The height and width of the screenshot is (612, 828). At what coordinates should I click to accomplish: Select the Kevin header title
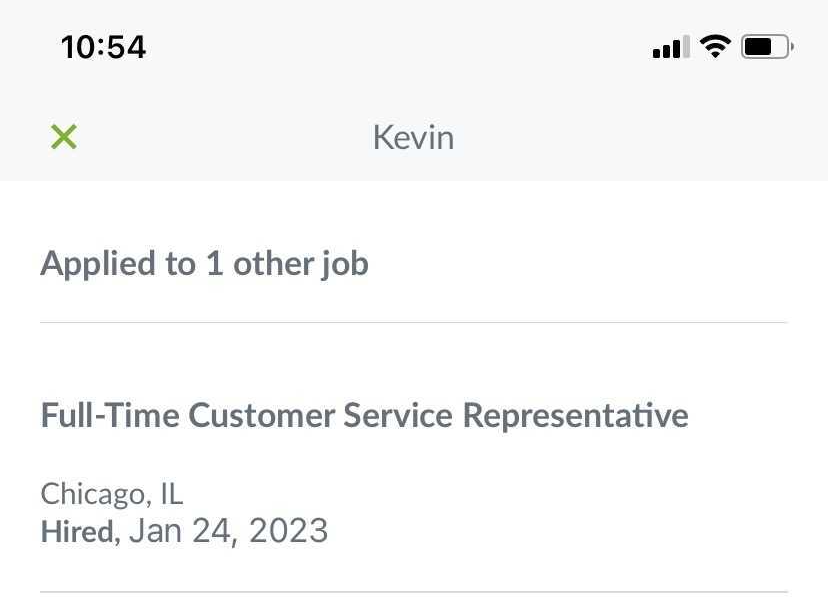413,138
